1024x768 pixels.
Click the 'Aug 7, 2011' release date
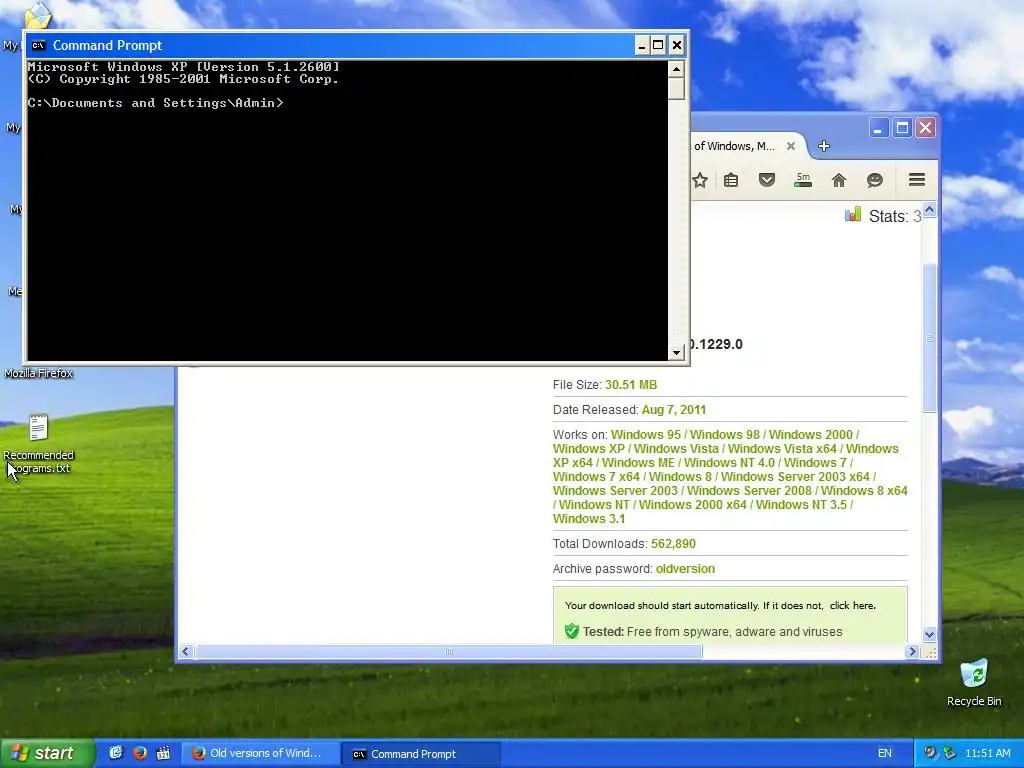point(673,410)
